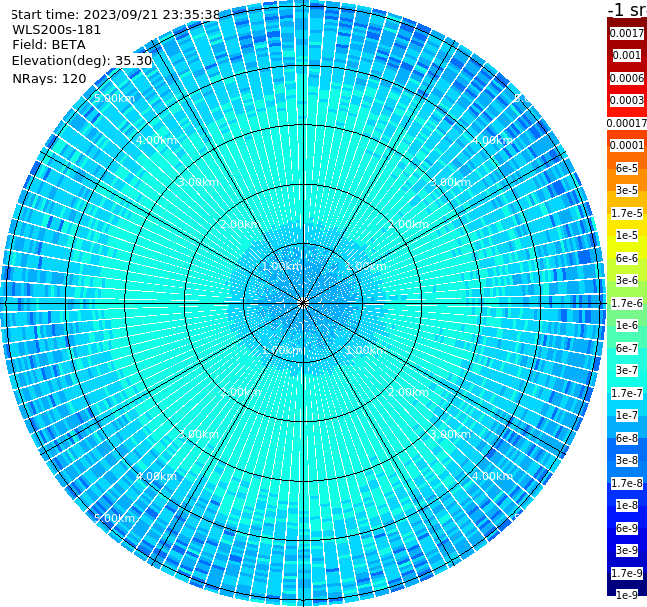Click the northwest 3.00km range ring label
Image resolution: width=647 pixels, height=607 pixels.
click(x=198, y=182)
